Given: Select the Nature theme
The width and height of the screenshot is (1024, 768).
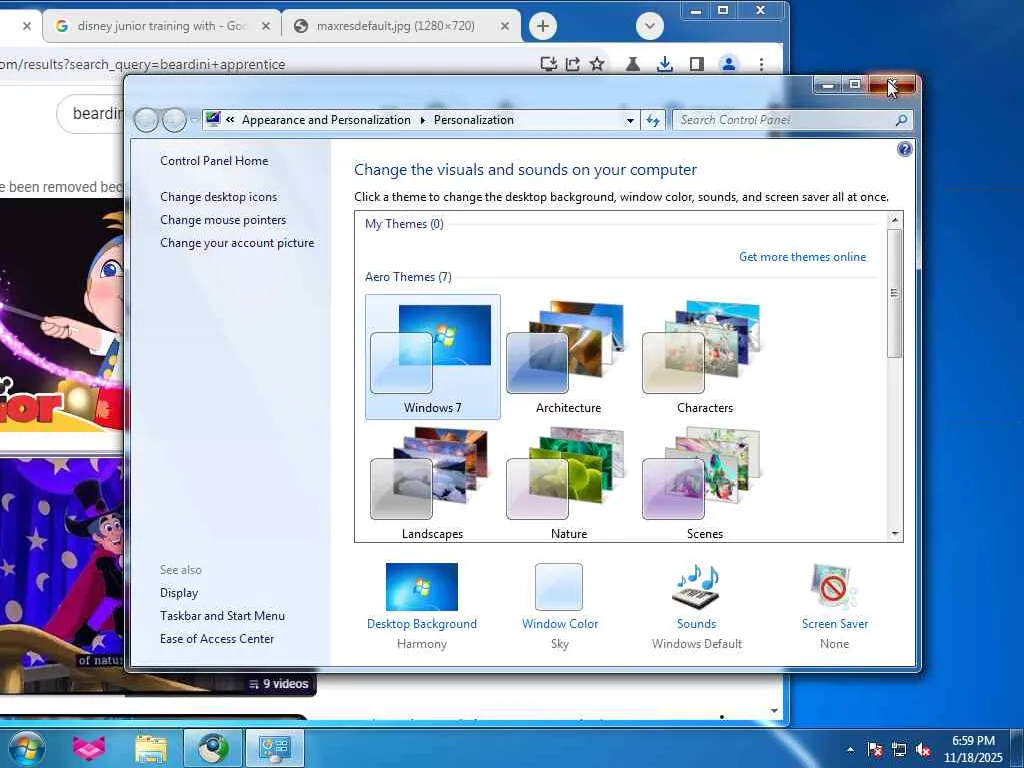Looking at the screenshot, I should [568, 483].
